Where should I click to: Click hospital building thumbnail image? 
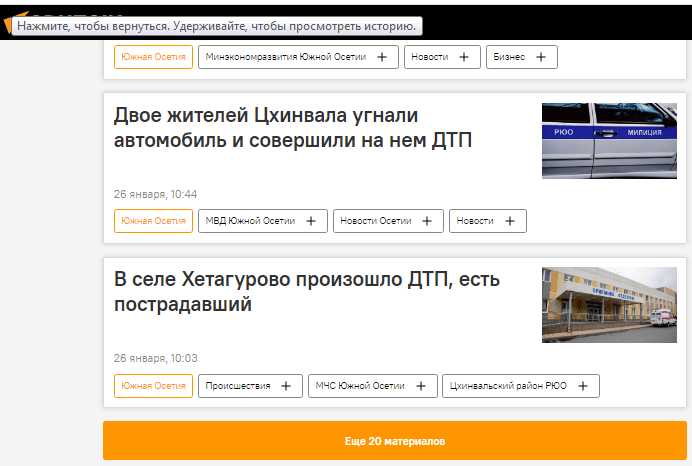(x=609, y=305)
